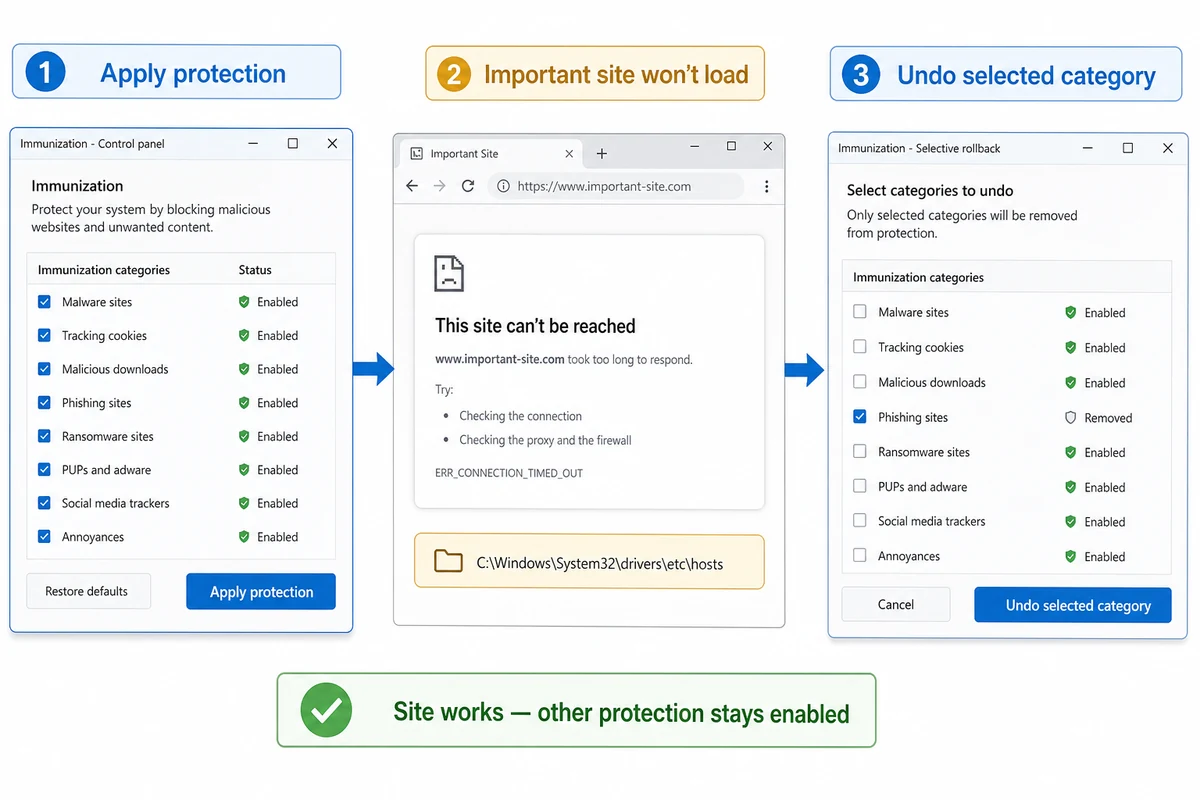Uncheck Tracking cookies in Control panel window

click(x=44, y=336)
